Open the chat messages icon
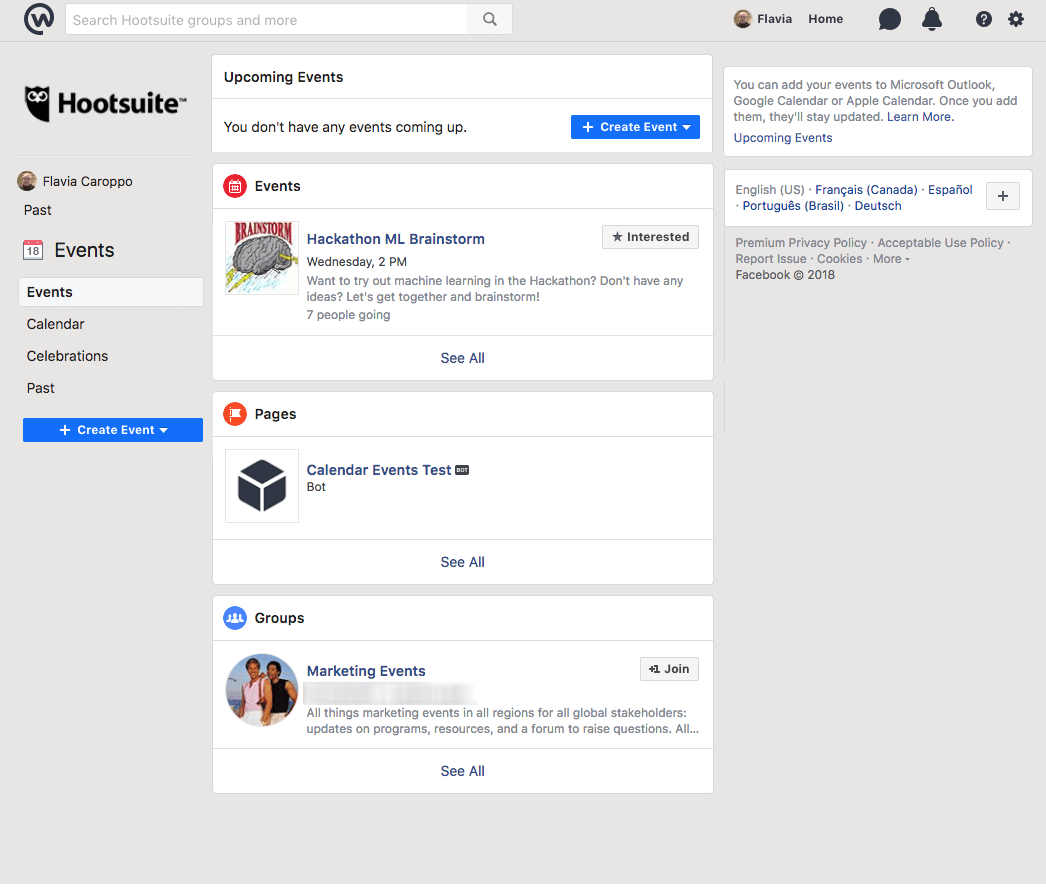This screenshot has width=1046, height=888. pos(889,19)
